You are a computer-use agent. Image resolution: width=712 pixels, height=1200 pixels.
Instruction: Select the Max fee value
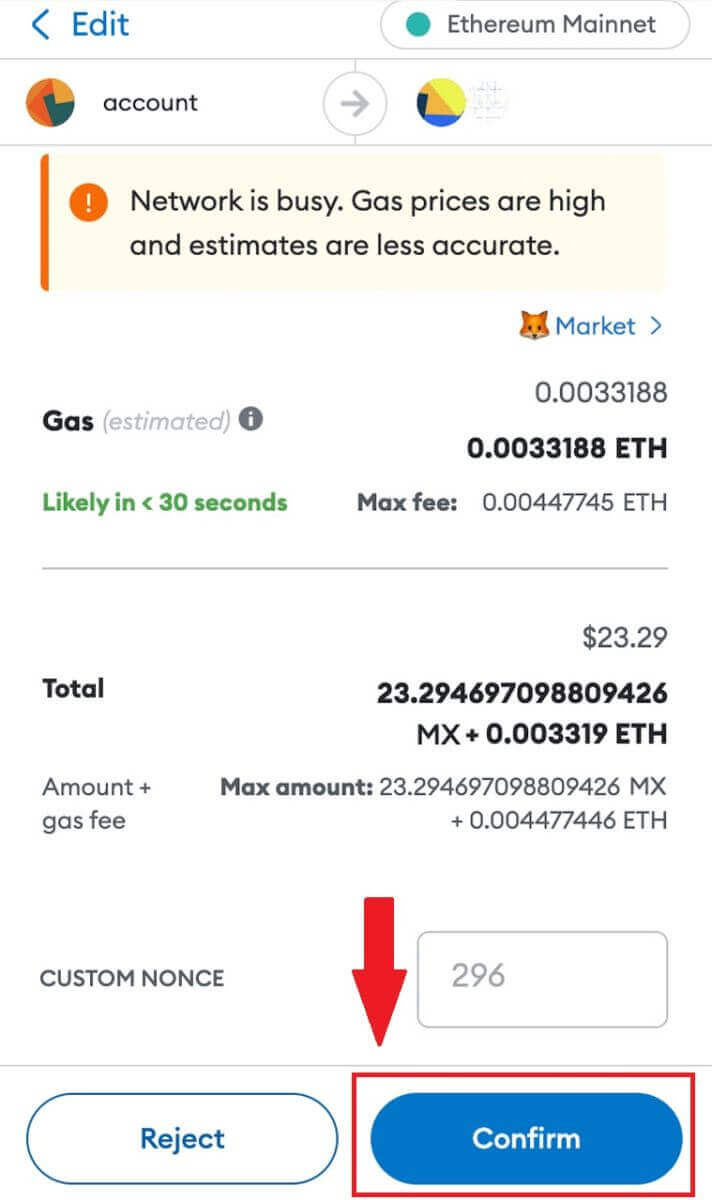(x=578, y=502)
